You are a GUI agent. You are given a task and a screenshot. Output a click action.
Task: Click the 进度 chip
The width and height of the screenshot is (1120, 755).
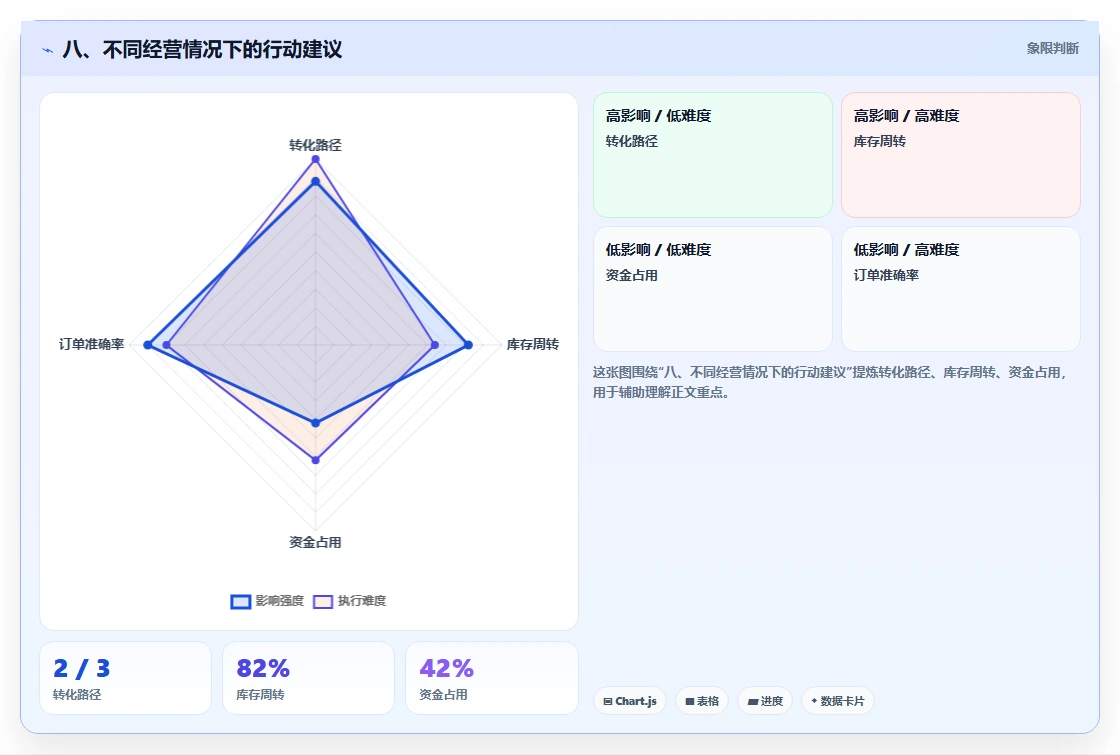(x=765, y=701)
